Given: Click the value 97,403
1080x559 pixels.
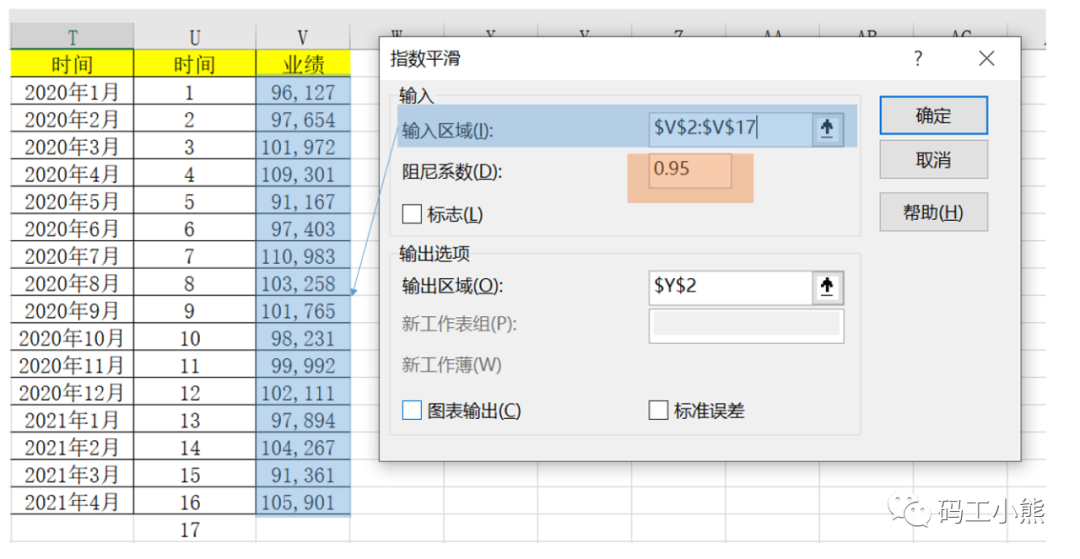Looking at the screenshot, I should click(x=302, y=229).
